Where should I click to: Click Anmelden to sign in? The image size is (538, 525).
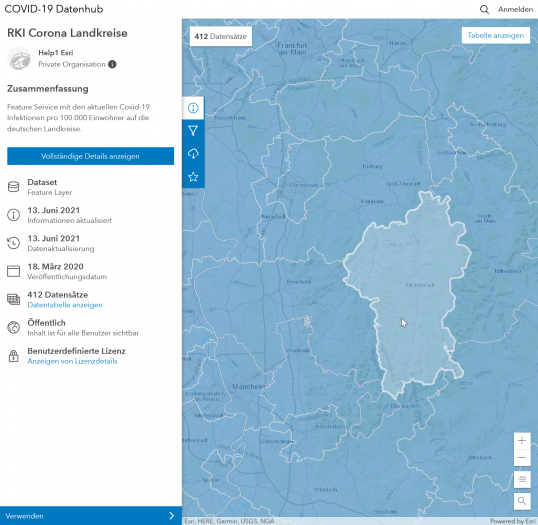point(515,10)
